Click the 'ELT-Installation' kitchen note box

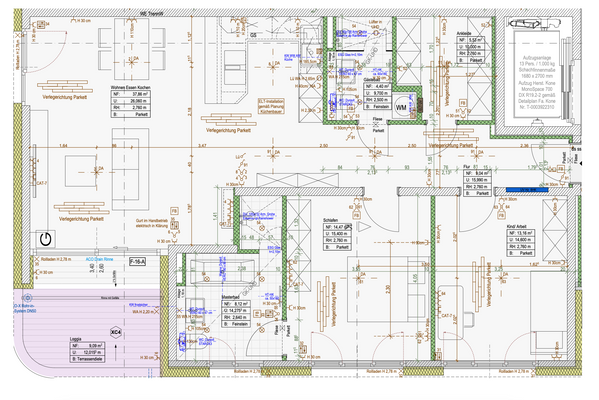[x=272, y=106]
